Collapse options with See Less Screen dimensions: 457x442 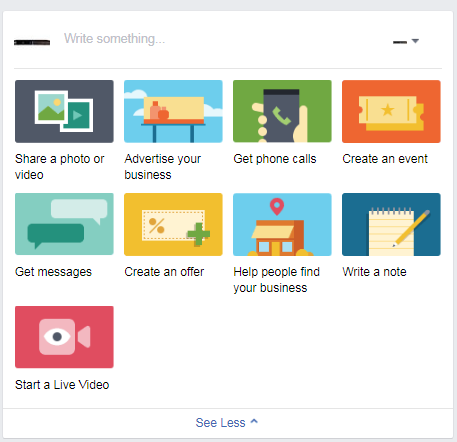point(220,423)
